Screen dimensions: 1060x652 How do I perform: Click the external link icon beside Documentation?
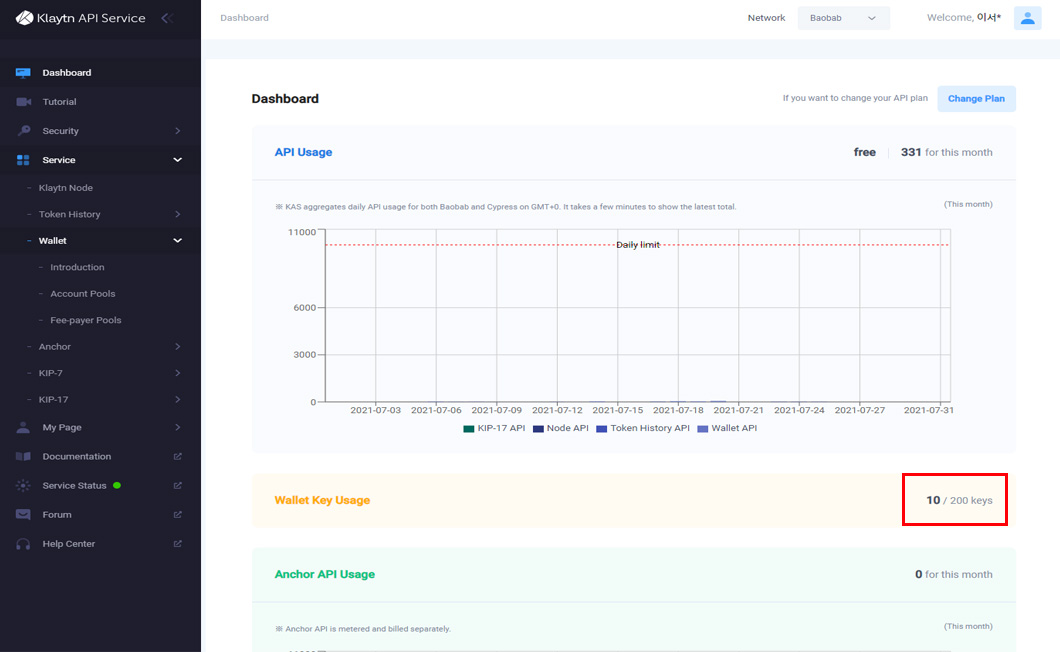click(178, 457)
